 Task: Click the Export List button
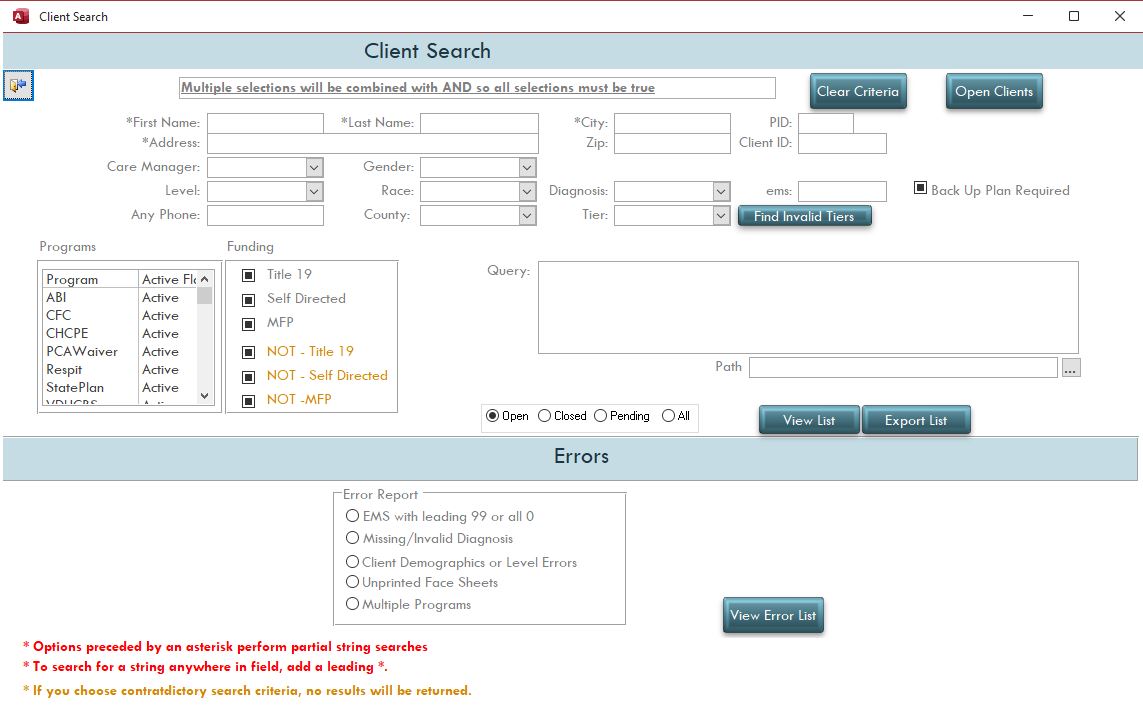click(x=916, y=420)
